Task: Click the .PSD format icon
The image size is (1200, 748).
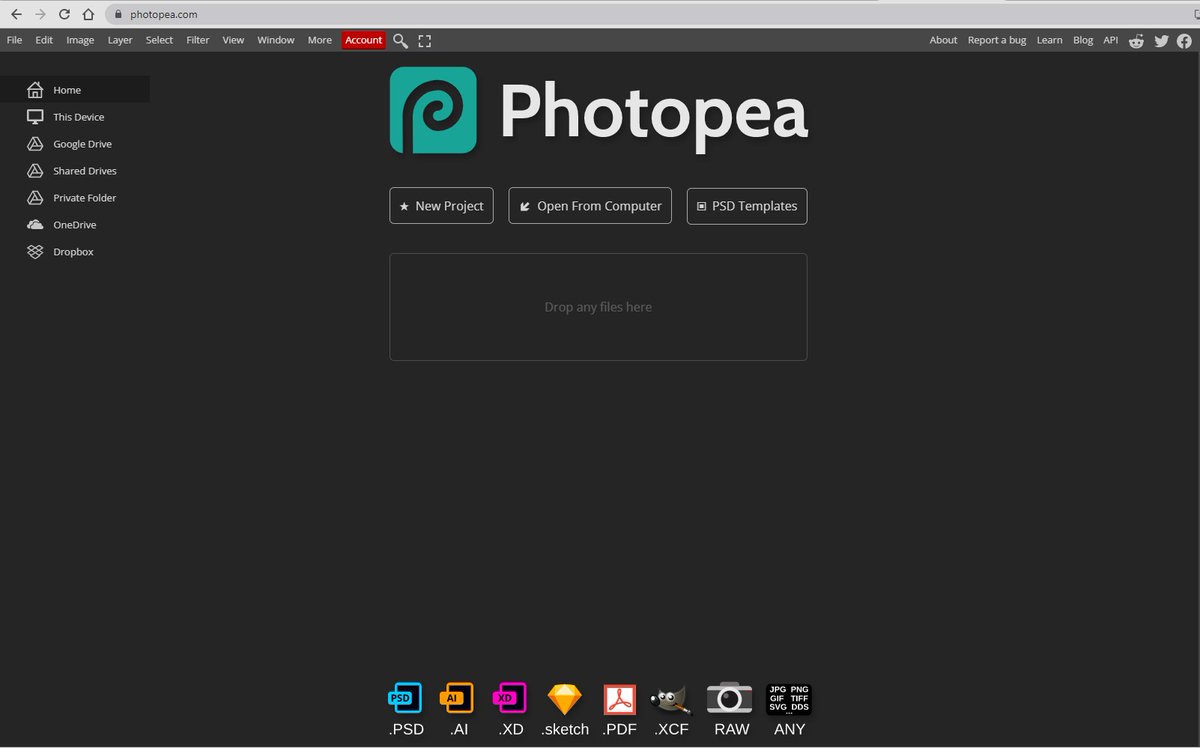Action: [x=406, y=698]
